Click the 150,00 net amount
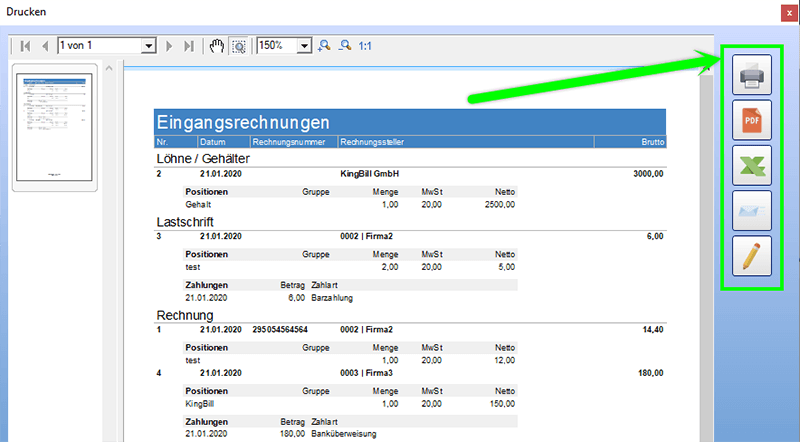The image size is (800, 442). 502,404
